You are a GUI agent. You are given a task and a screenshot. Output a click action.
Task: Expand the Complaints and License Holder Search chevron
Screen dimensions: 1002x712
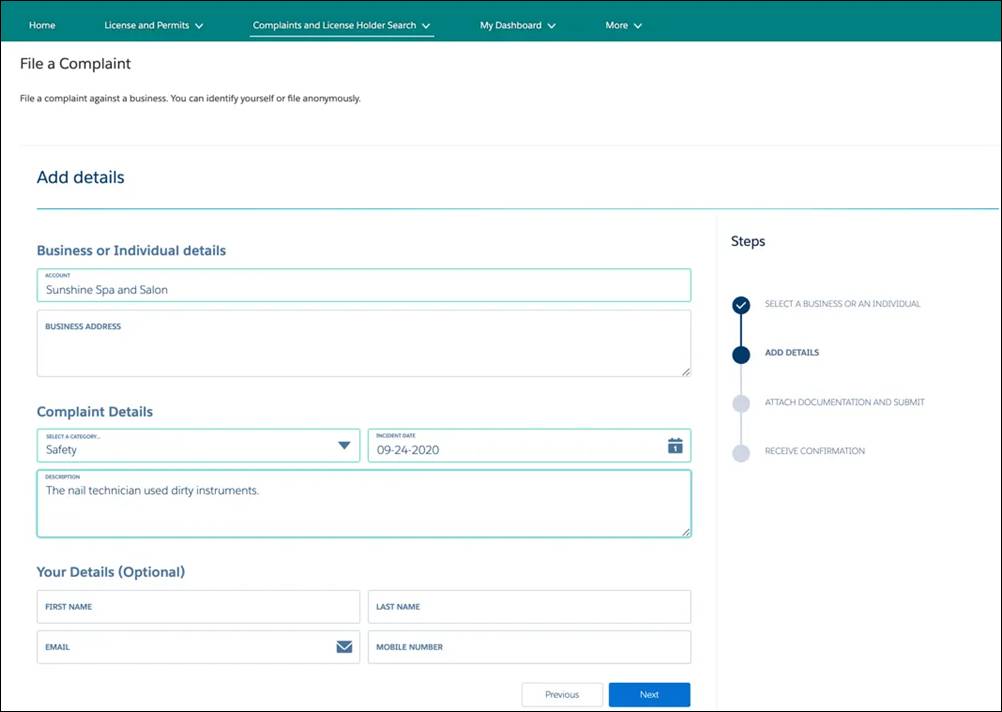click(426, 26)
